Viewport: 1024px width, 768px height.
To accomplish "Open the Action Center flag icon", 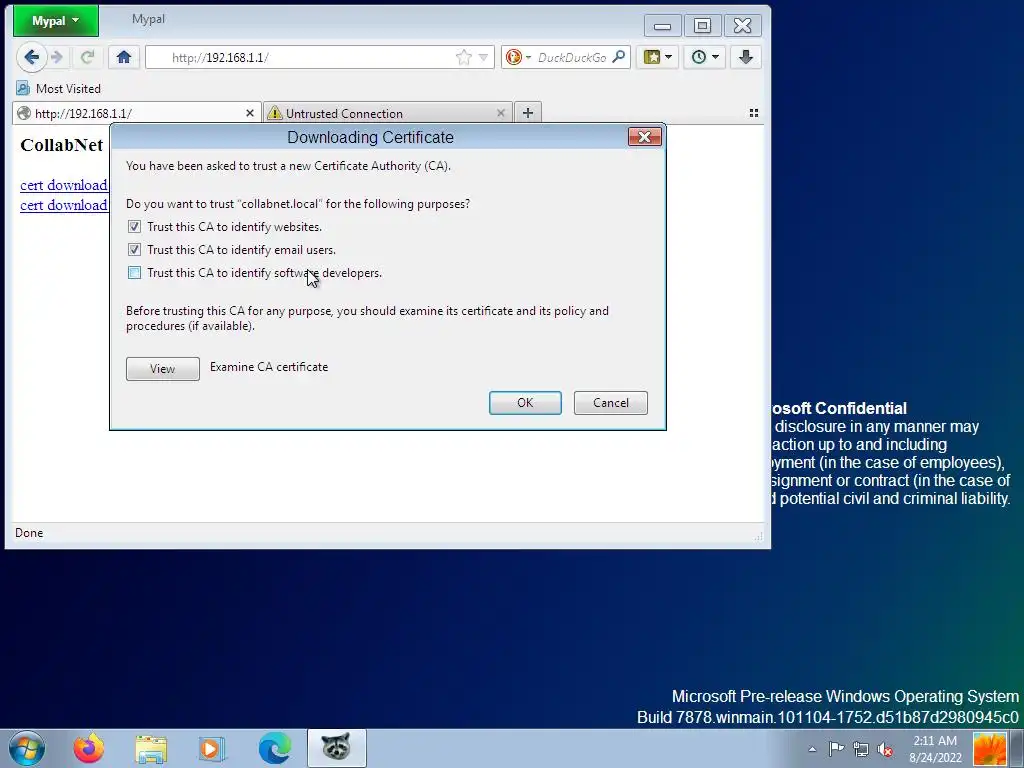I will pos(836,749).
